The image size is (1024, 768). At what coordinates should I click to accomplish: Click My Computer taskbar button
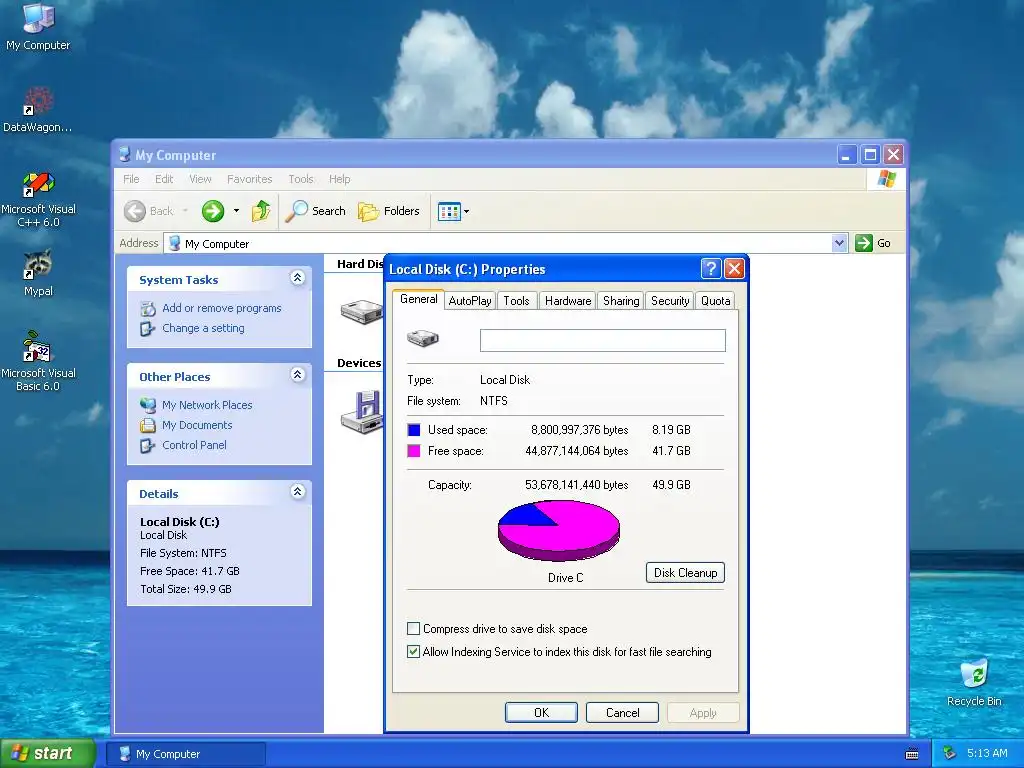click(185, 754)
